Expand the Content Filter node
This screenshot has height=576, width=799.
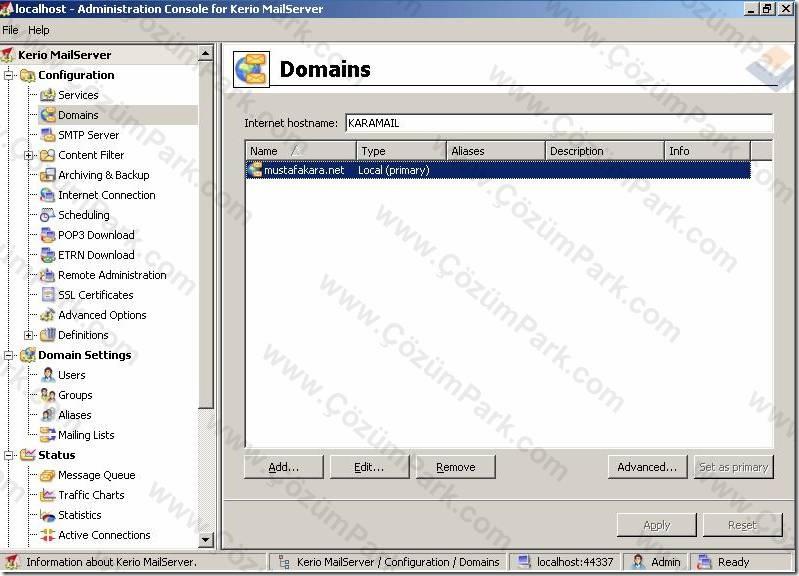(29, 155)
